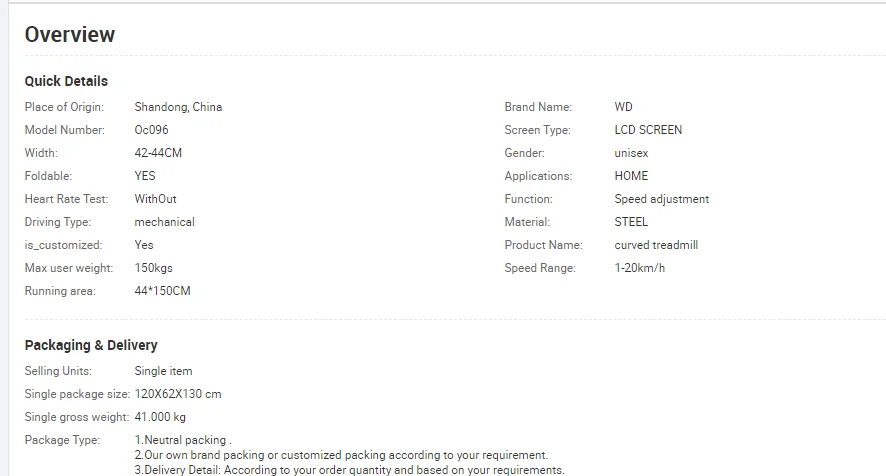Click the Speed adjustment function value
This screenshot has height=476, width=886.
(x=662, y=199)
